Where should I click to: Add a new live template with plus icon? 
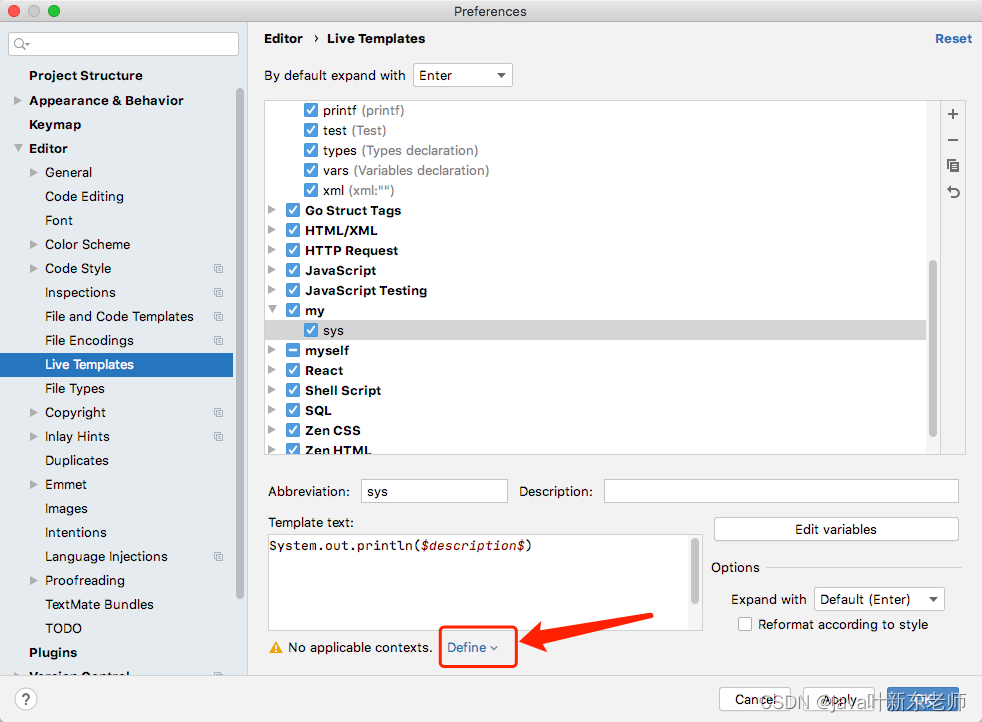pos(953,114)
